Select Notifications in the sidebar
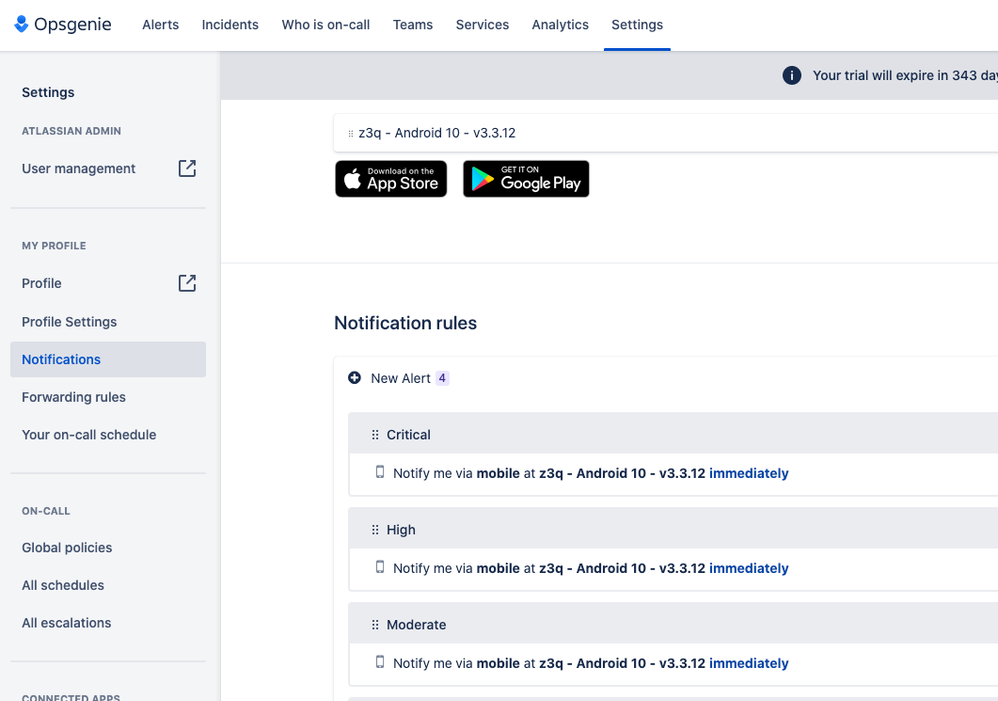The width and height of the screenshot is (998, 701). (108, 359)
